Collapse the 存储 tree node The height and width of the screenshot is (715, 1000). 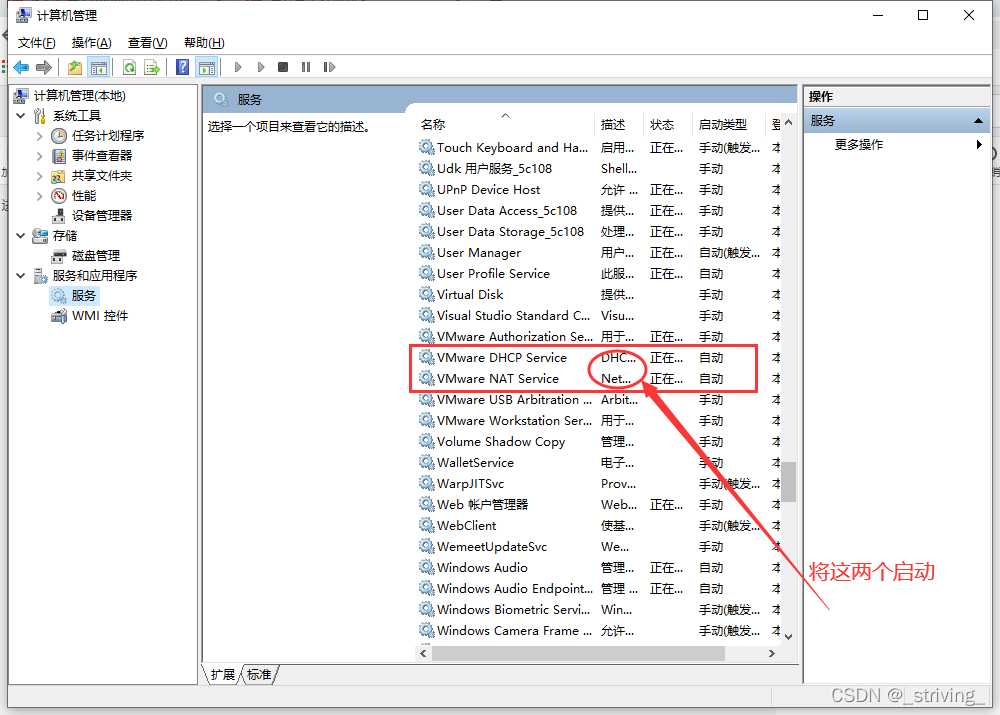pos(20,235)
